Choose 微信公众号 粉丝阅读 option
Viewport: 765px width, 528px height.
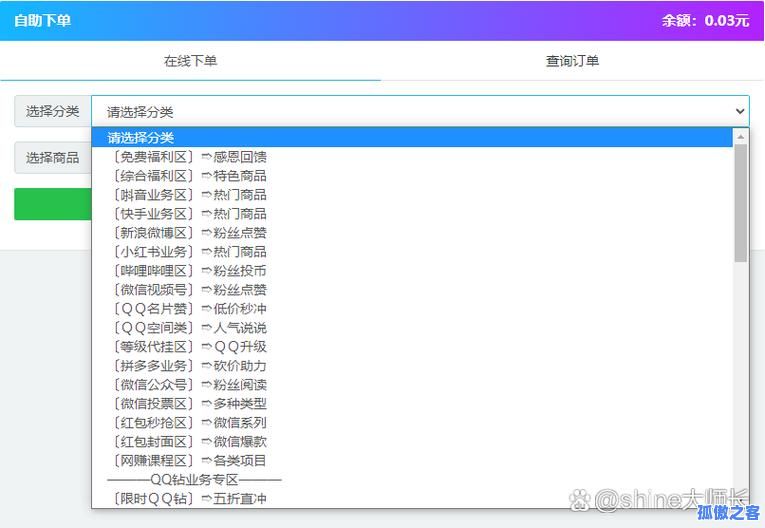click(x=412, y=385)
